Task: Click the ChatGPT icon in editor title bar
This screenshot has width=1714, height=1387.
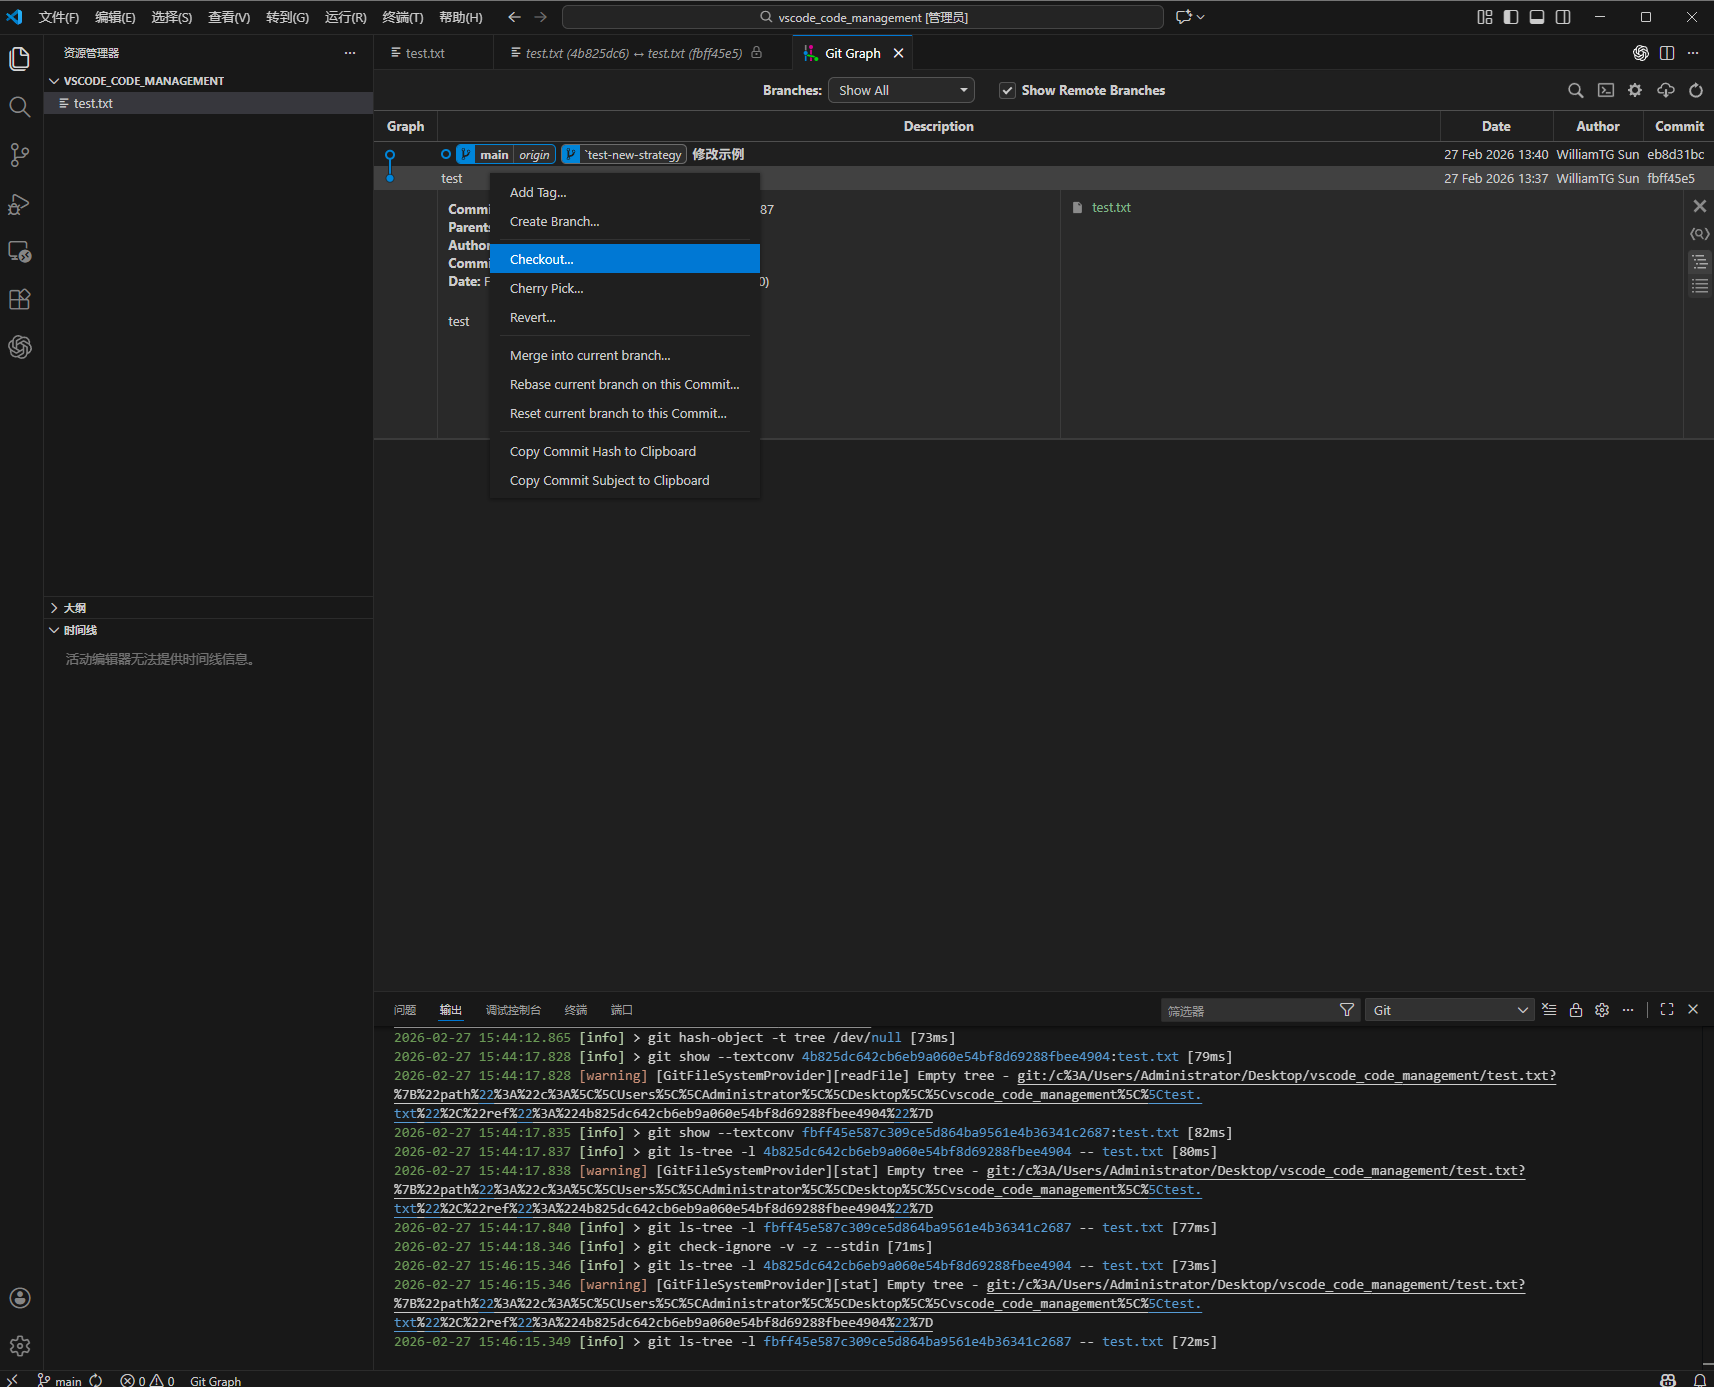Action: pos(1641,53)
